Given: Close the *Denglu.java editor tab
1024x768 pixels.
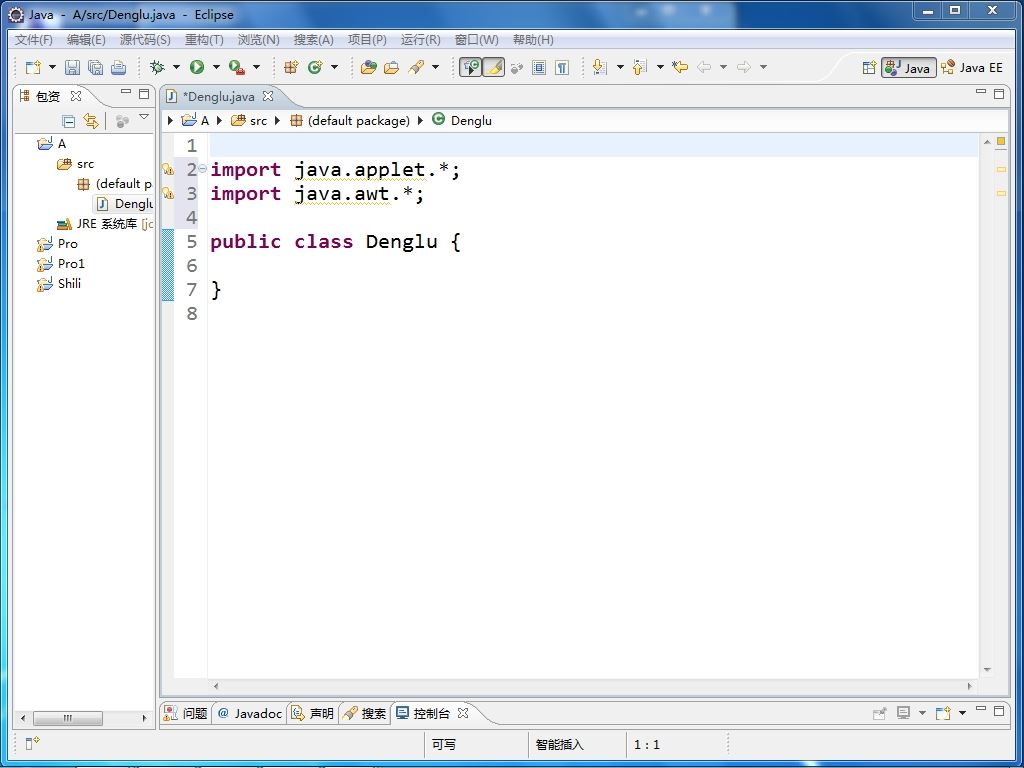Looking at the screenshot, I should pyautogui.click(x=268, y=96).
